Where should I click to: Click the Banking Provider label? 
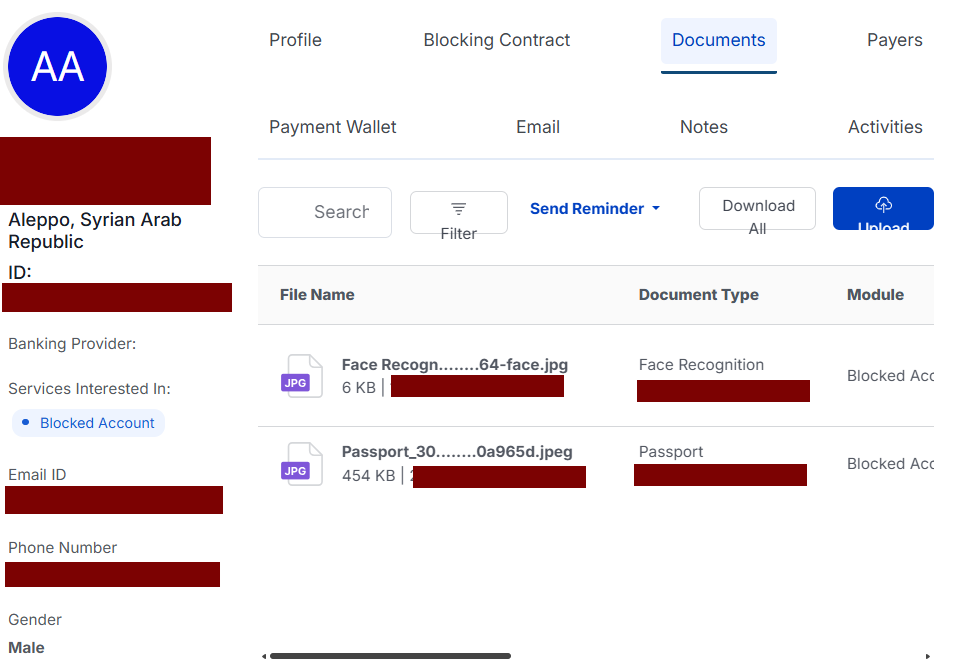[x=72, y=344]
